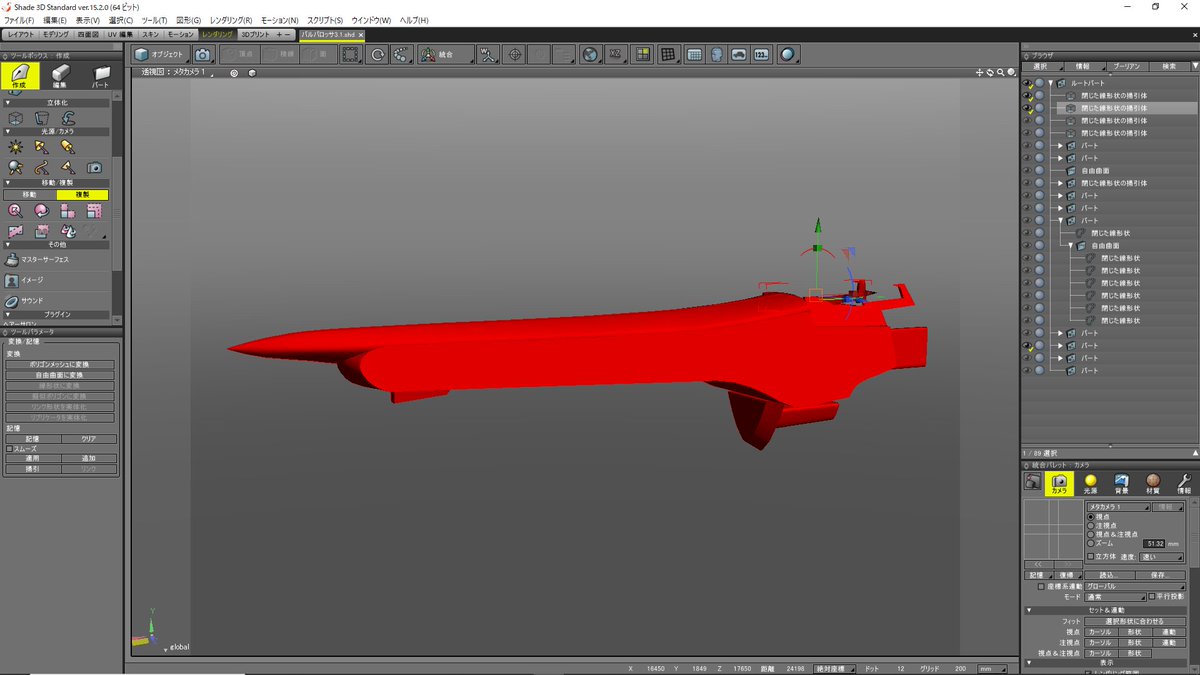Click the dashed-rectangle selection toolbar icon
This screenshot has height=675, width=1200.
(x=351, y=55)
